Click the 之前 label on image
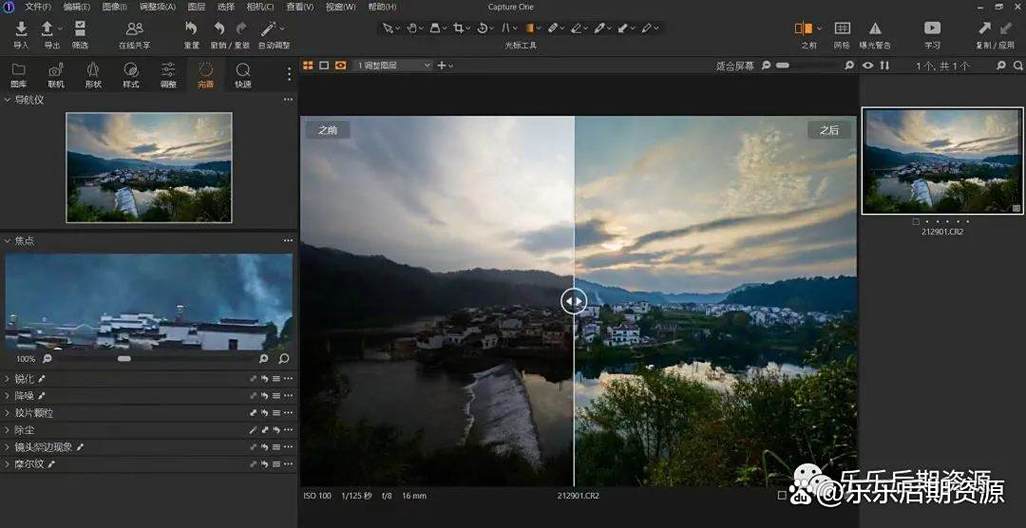This screenshot has height=528, width=1026. (x=328, y=130)
